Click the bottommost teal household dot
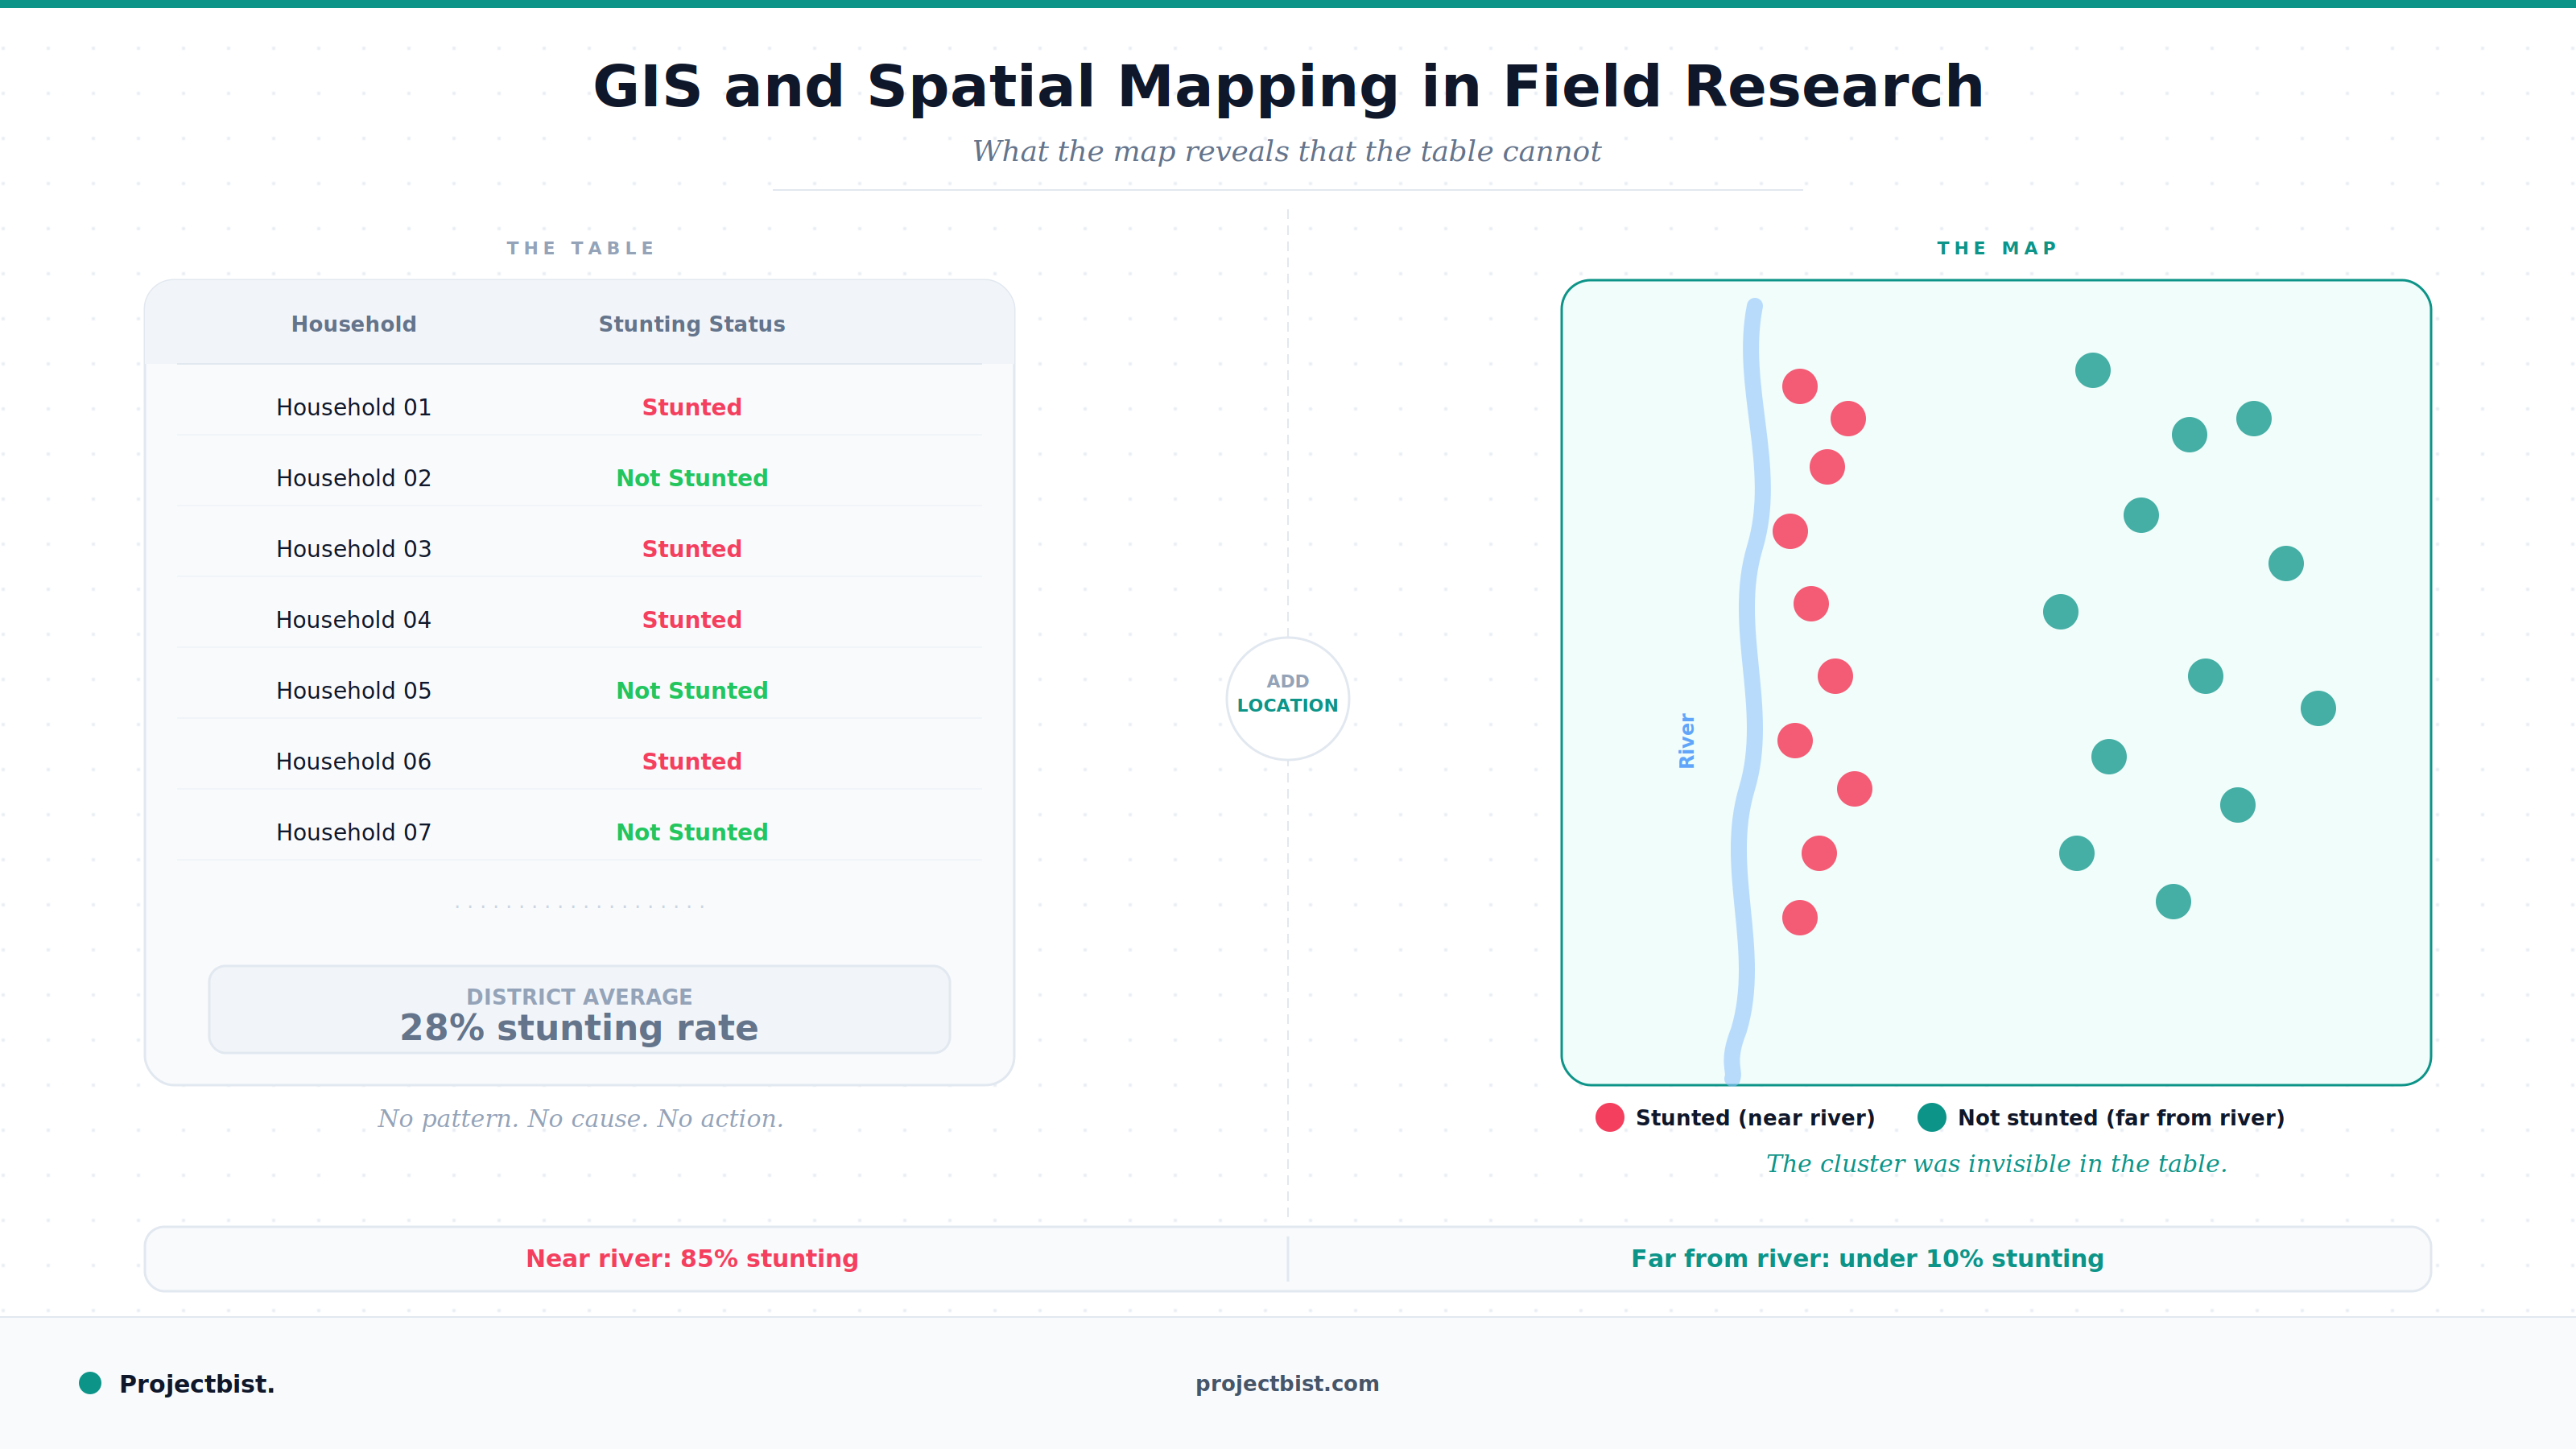 (x=2173, y=902)
